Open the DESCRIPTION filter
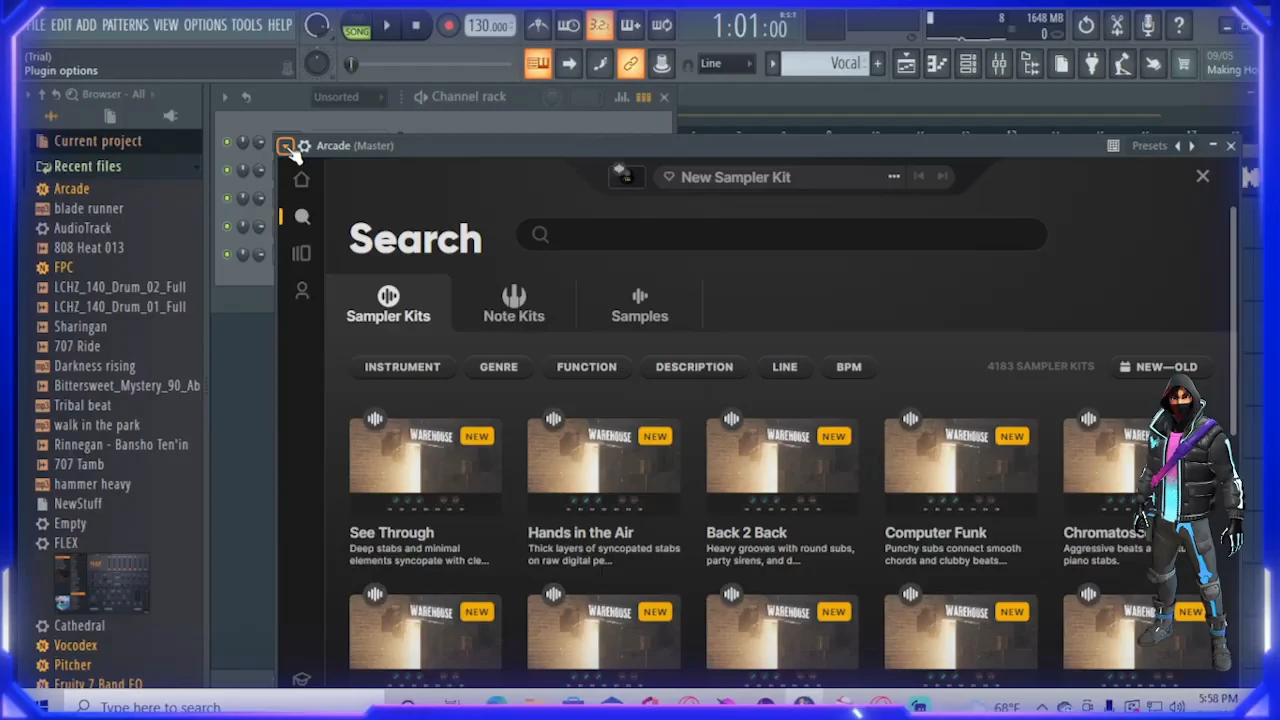1280x720 pixels. [694, 367]
